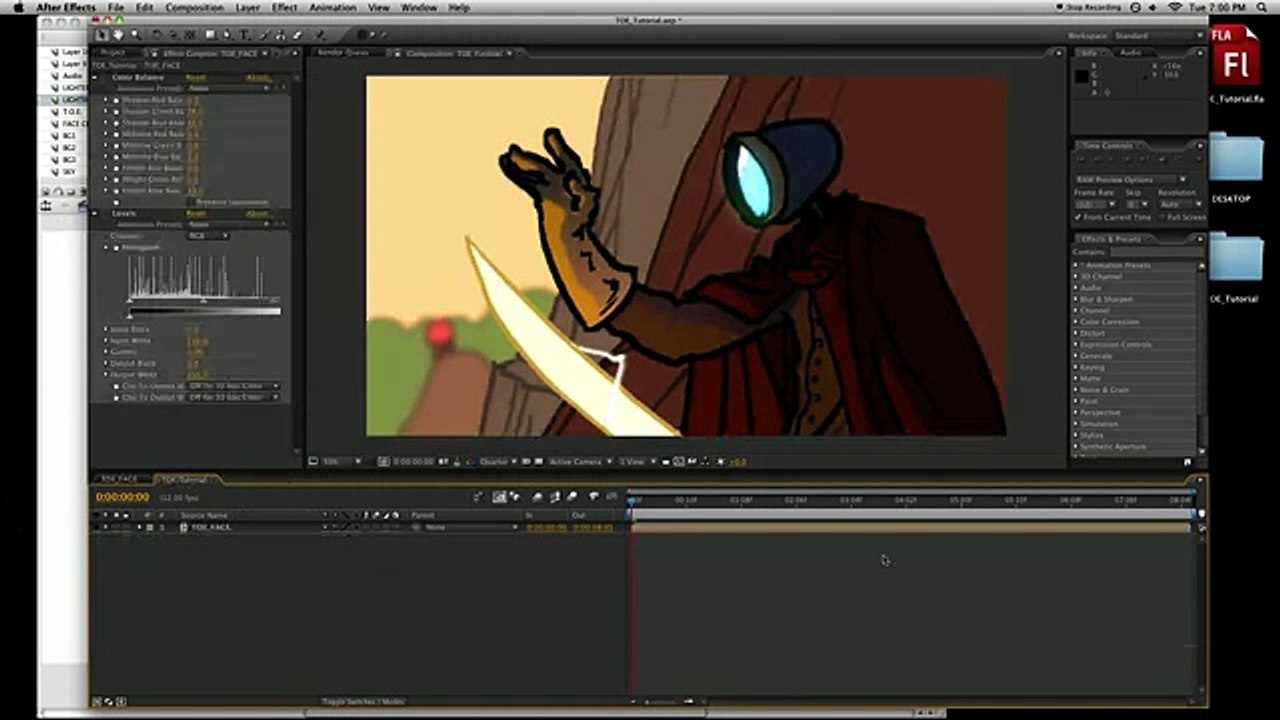Collapse Color Balance effect properties
The image size is (1280, 720).
coord(94,77)
